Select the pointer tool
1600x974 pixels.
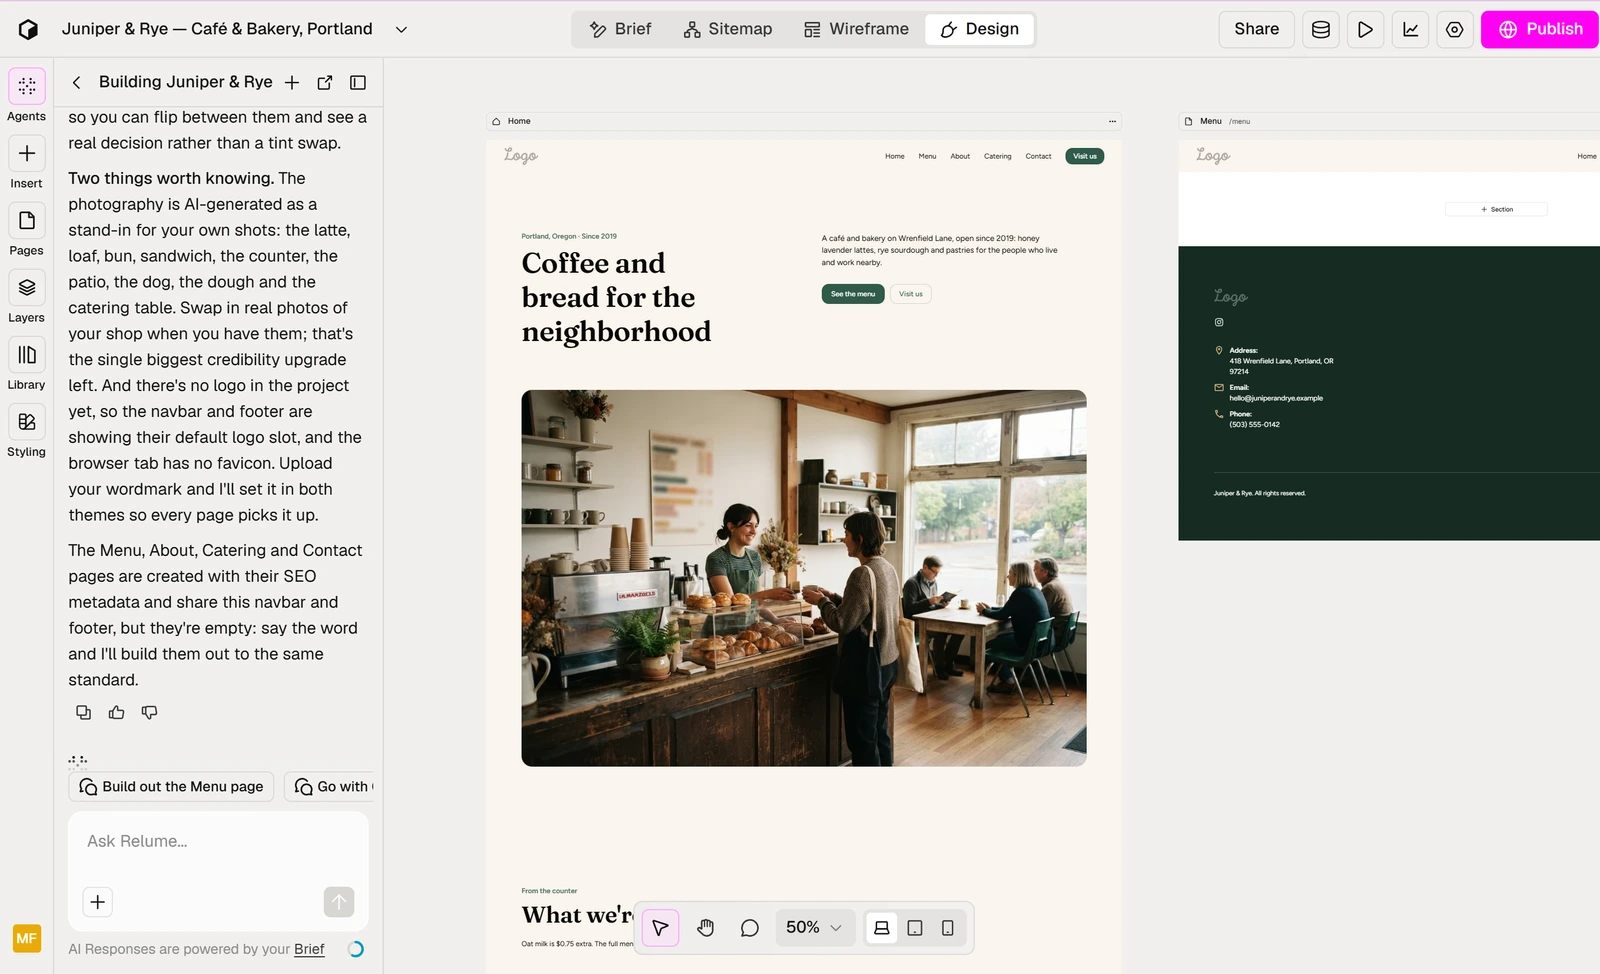click(661, 928)
